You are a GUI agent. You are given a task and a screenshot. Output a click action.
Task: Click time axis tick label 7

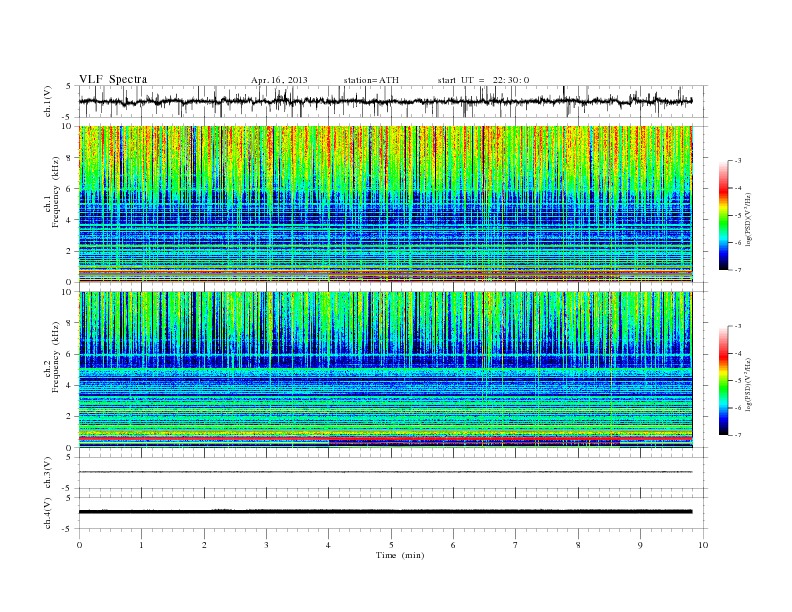516,545
